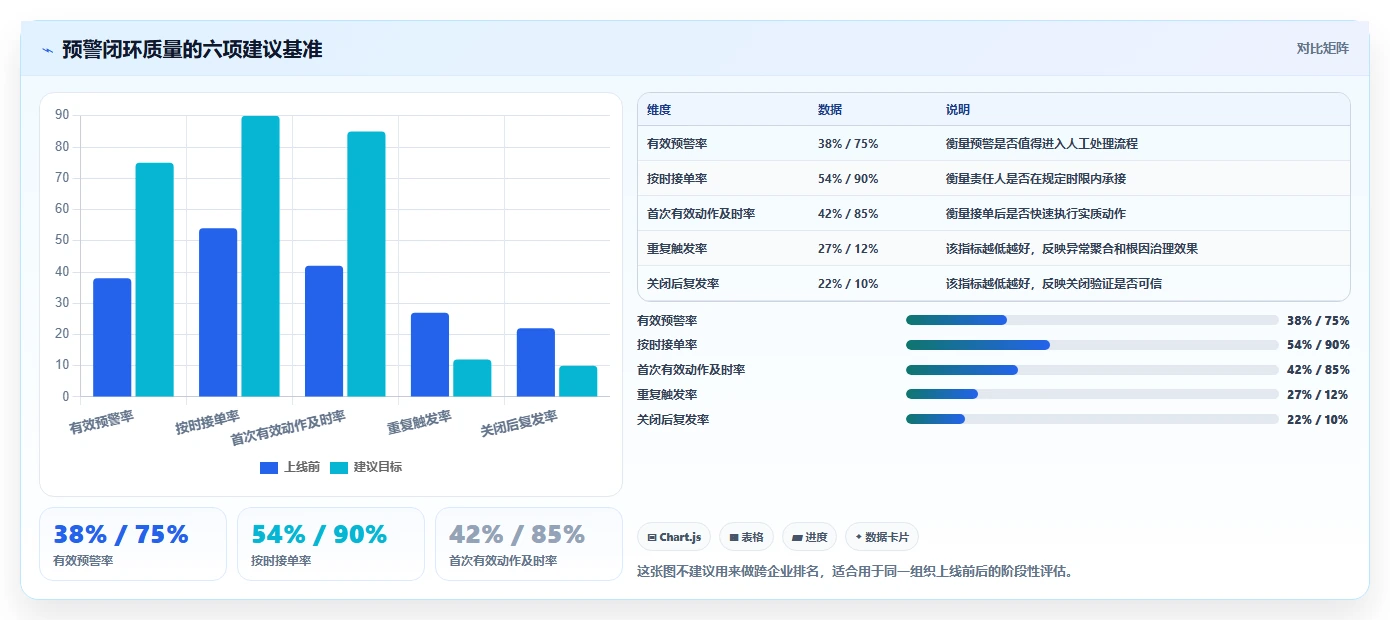This screenshot has height=620, width=1390.
Task: Click the blue 上线前 bar for 重复触发率
Action: coord(430,355)
